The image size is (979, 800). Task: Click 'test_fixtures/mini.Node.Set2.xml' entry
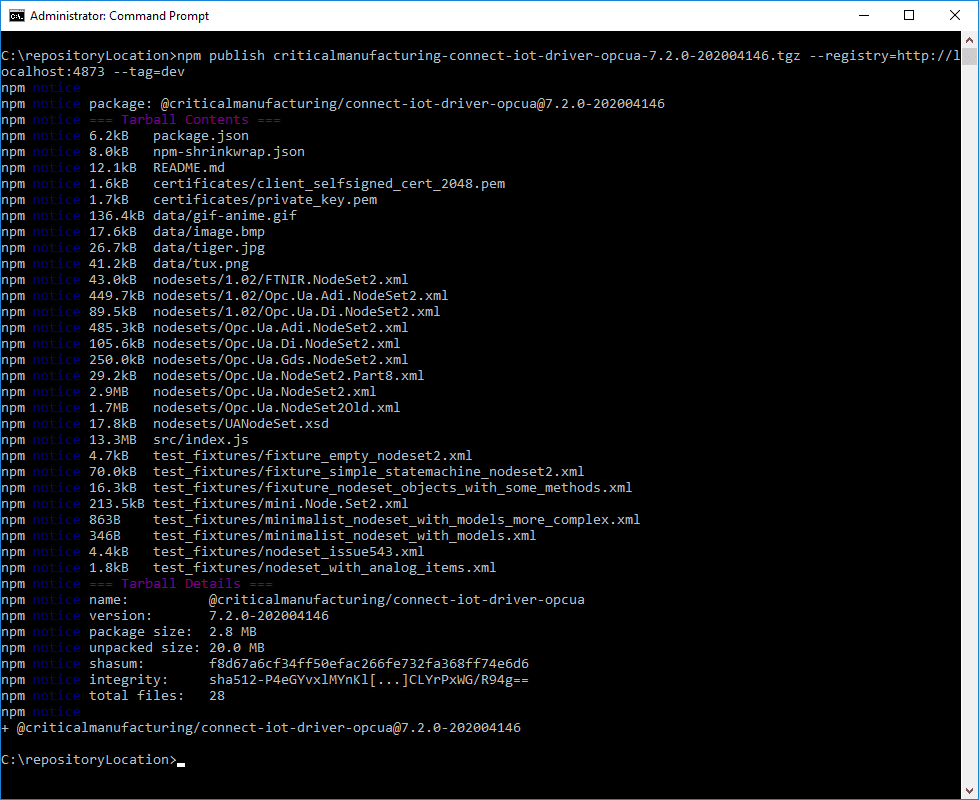(280, 503)
